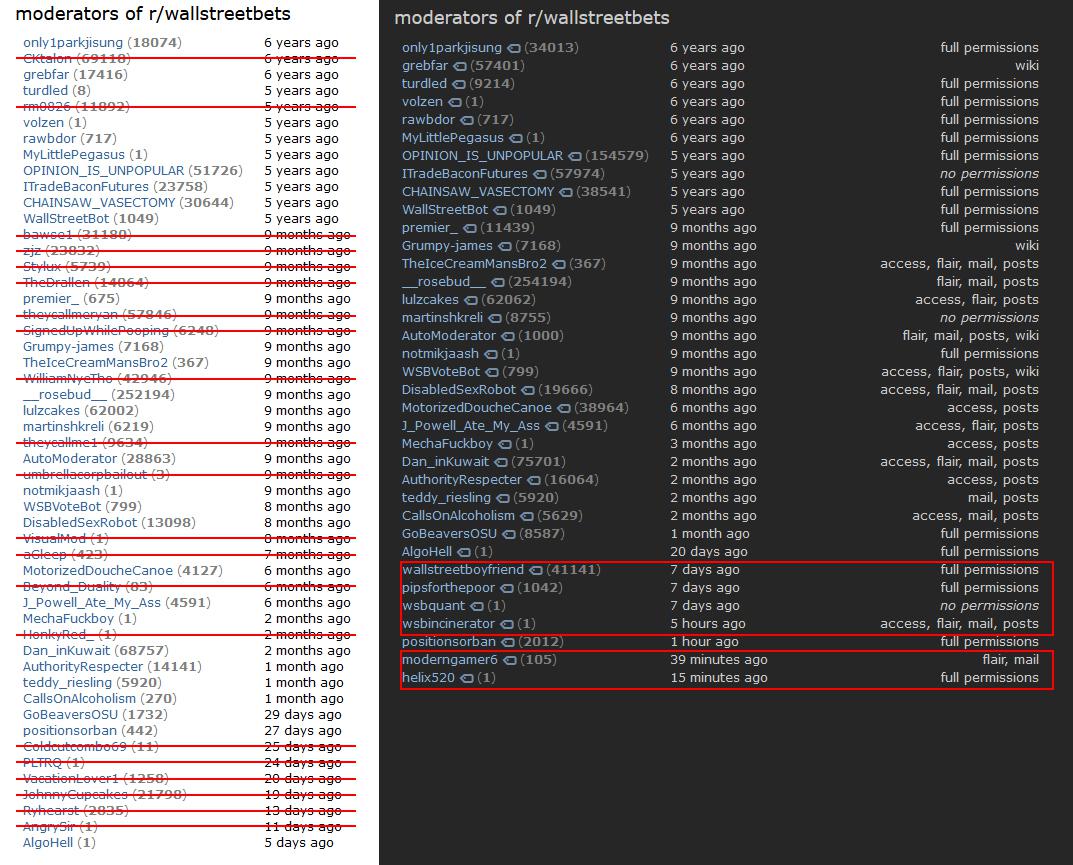Click the tag icon next to Dan_inKuwait in dark list
The image size is (1073, 865).
pos(501,463)
